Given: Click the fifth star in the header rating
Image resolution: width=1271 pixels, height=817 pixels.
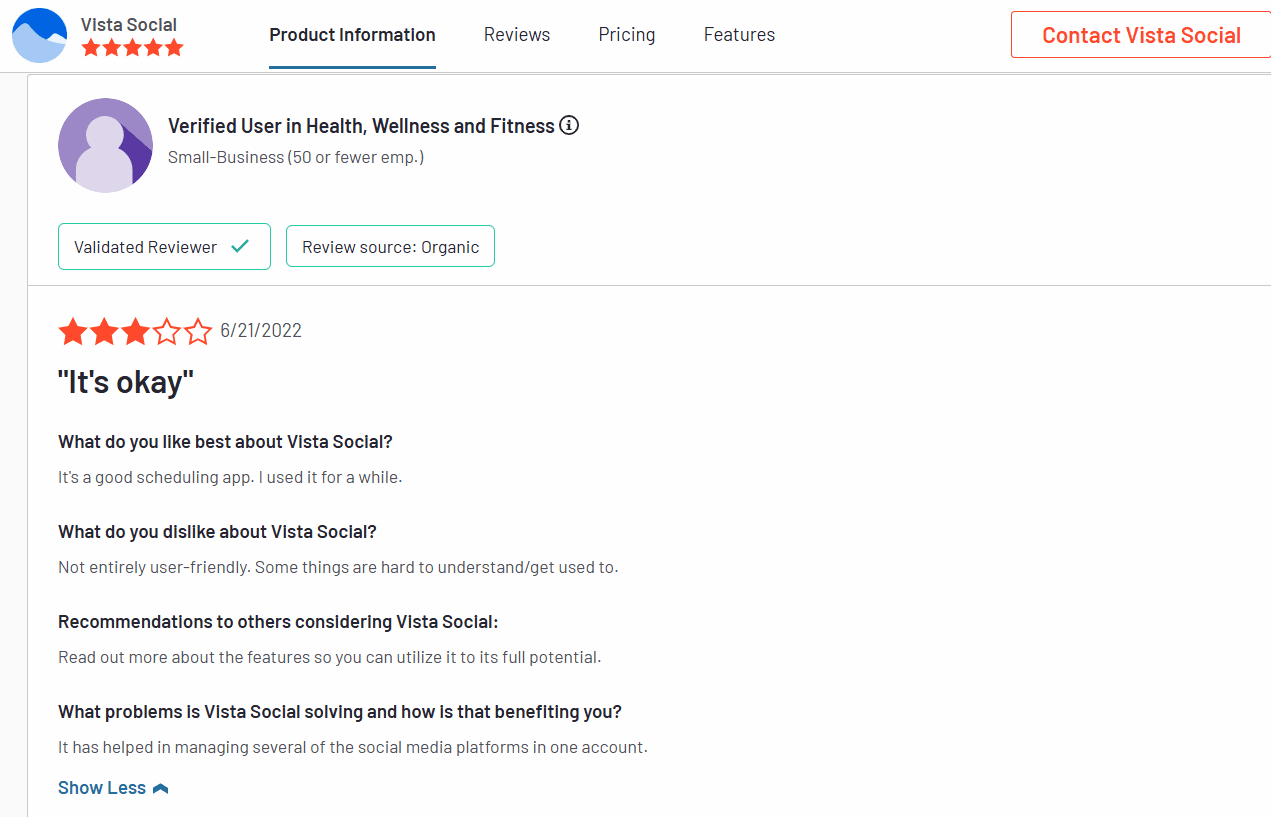Looking at the screenshot, I should coord(176,46).
